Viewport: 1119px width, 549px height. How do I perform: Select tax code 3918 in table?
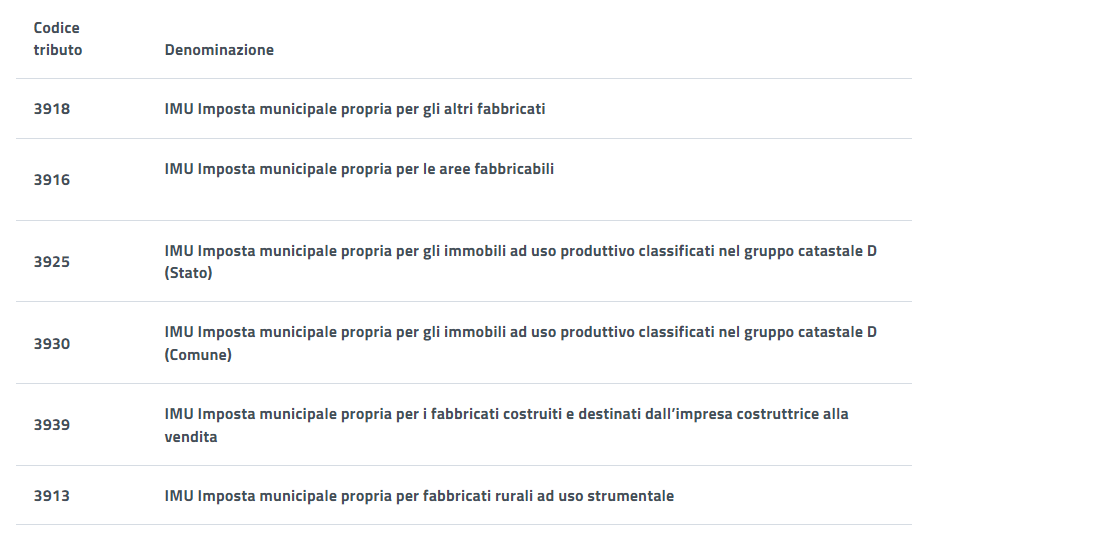(52, 109)
